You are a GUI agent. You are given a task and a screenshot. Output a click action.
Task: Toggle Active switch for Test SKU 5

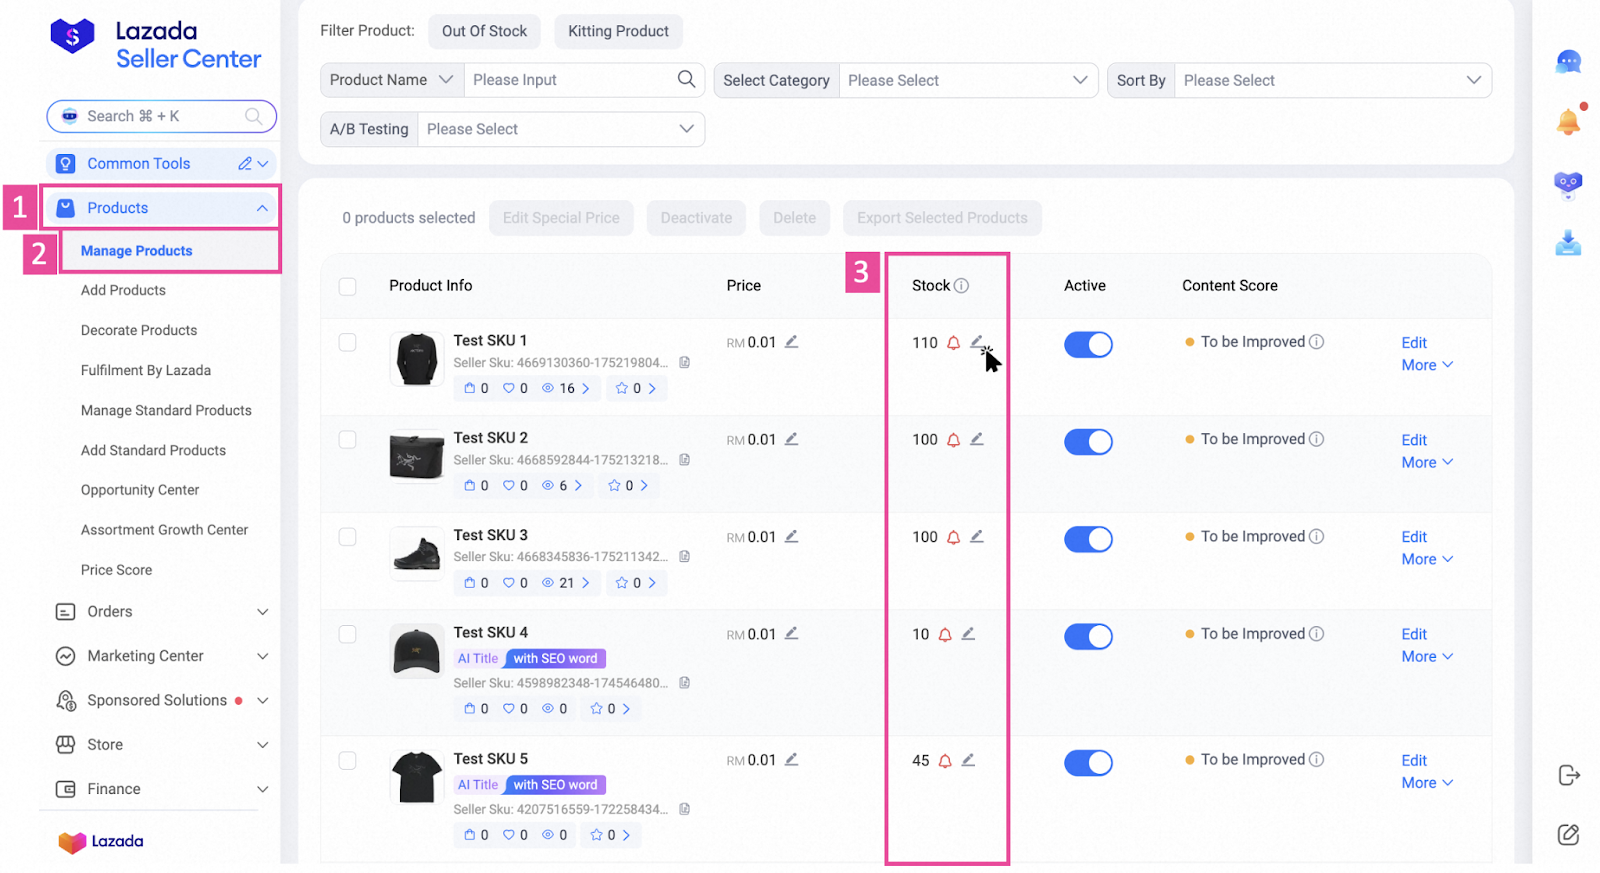pos(1088,763)
